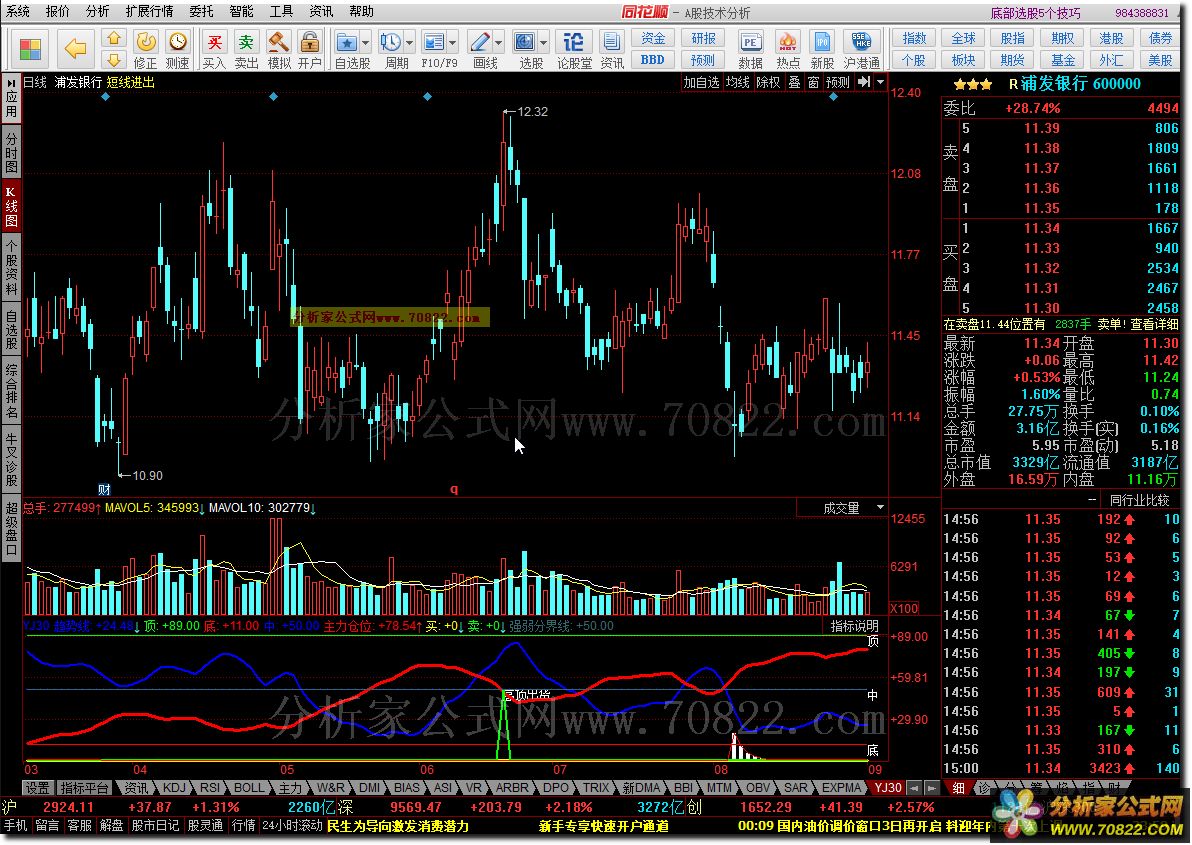Open 模拟 simulated trading gavel icon
This screenshot has height=845, width=1192.
[x=278, y=49]
